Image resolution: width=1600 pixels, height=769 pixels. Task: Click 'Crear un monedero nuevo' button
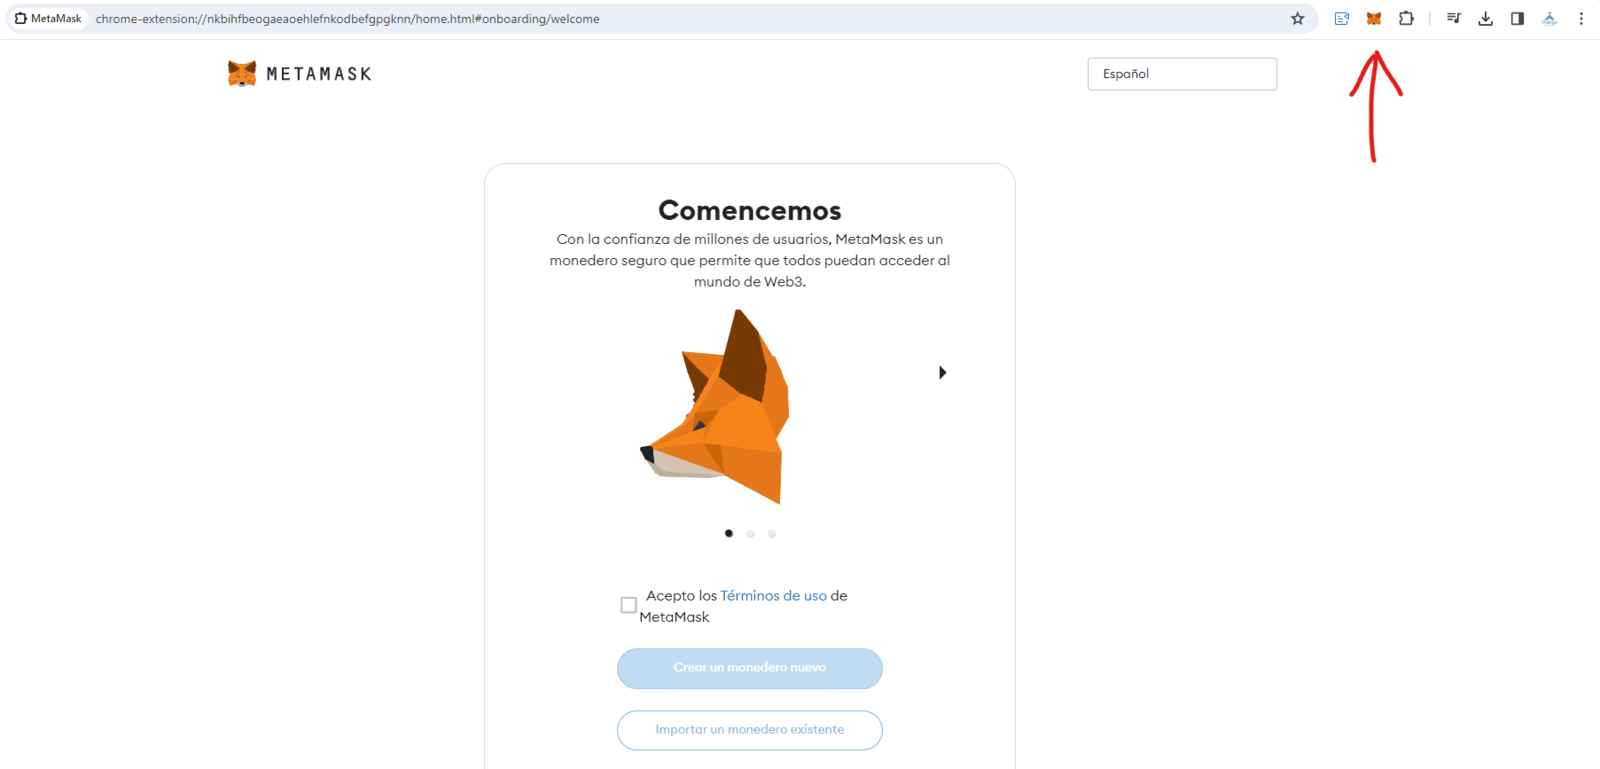(750, 668)
